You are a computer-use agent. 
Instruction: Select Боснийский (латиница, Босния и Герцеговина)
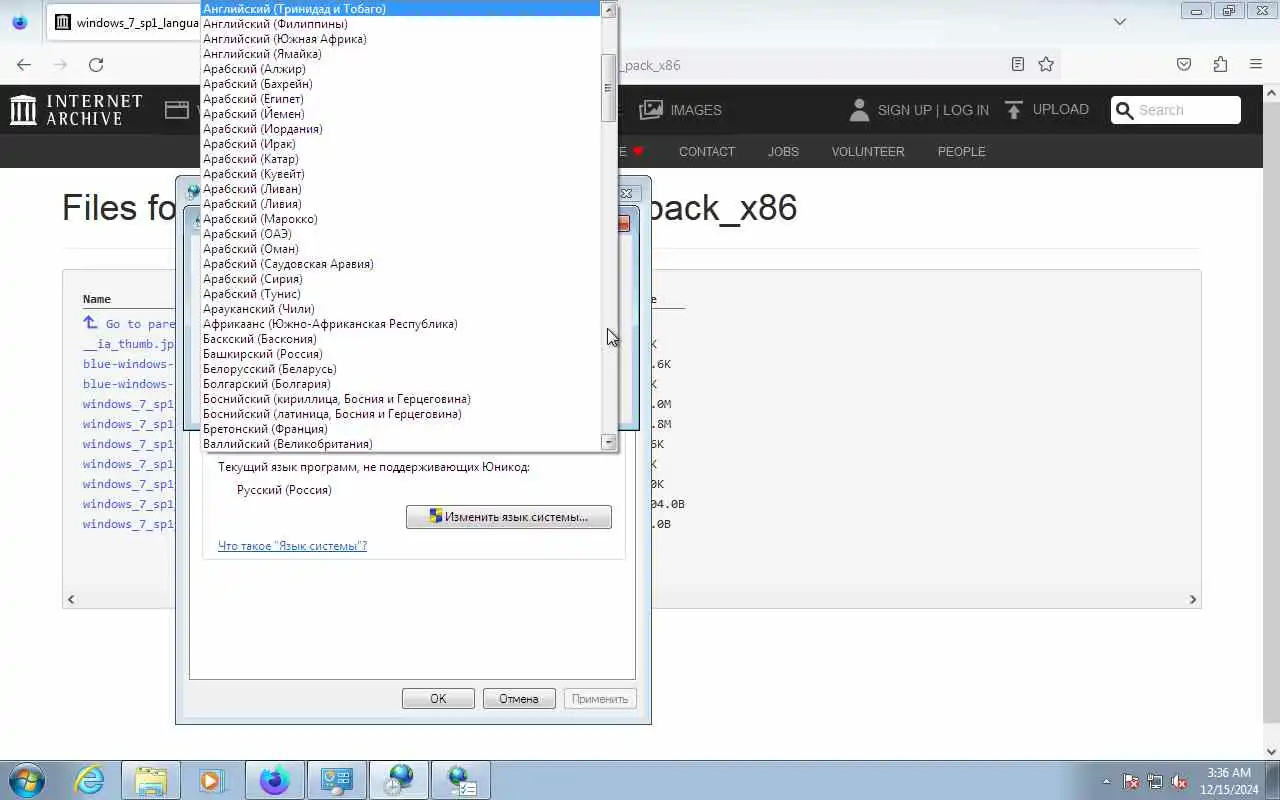coord(400,414)
